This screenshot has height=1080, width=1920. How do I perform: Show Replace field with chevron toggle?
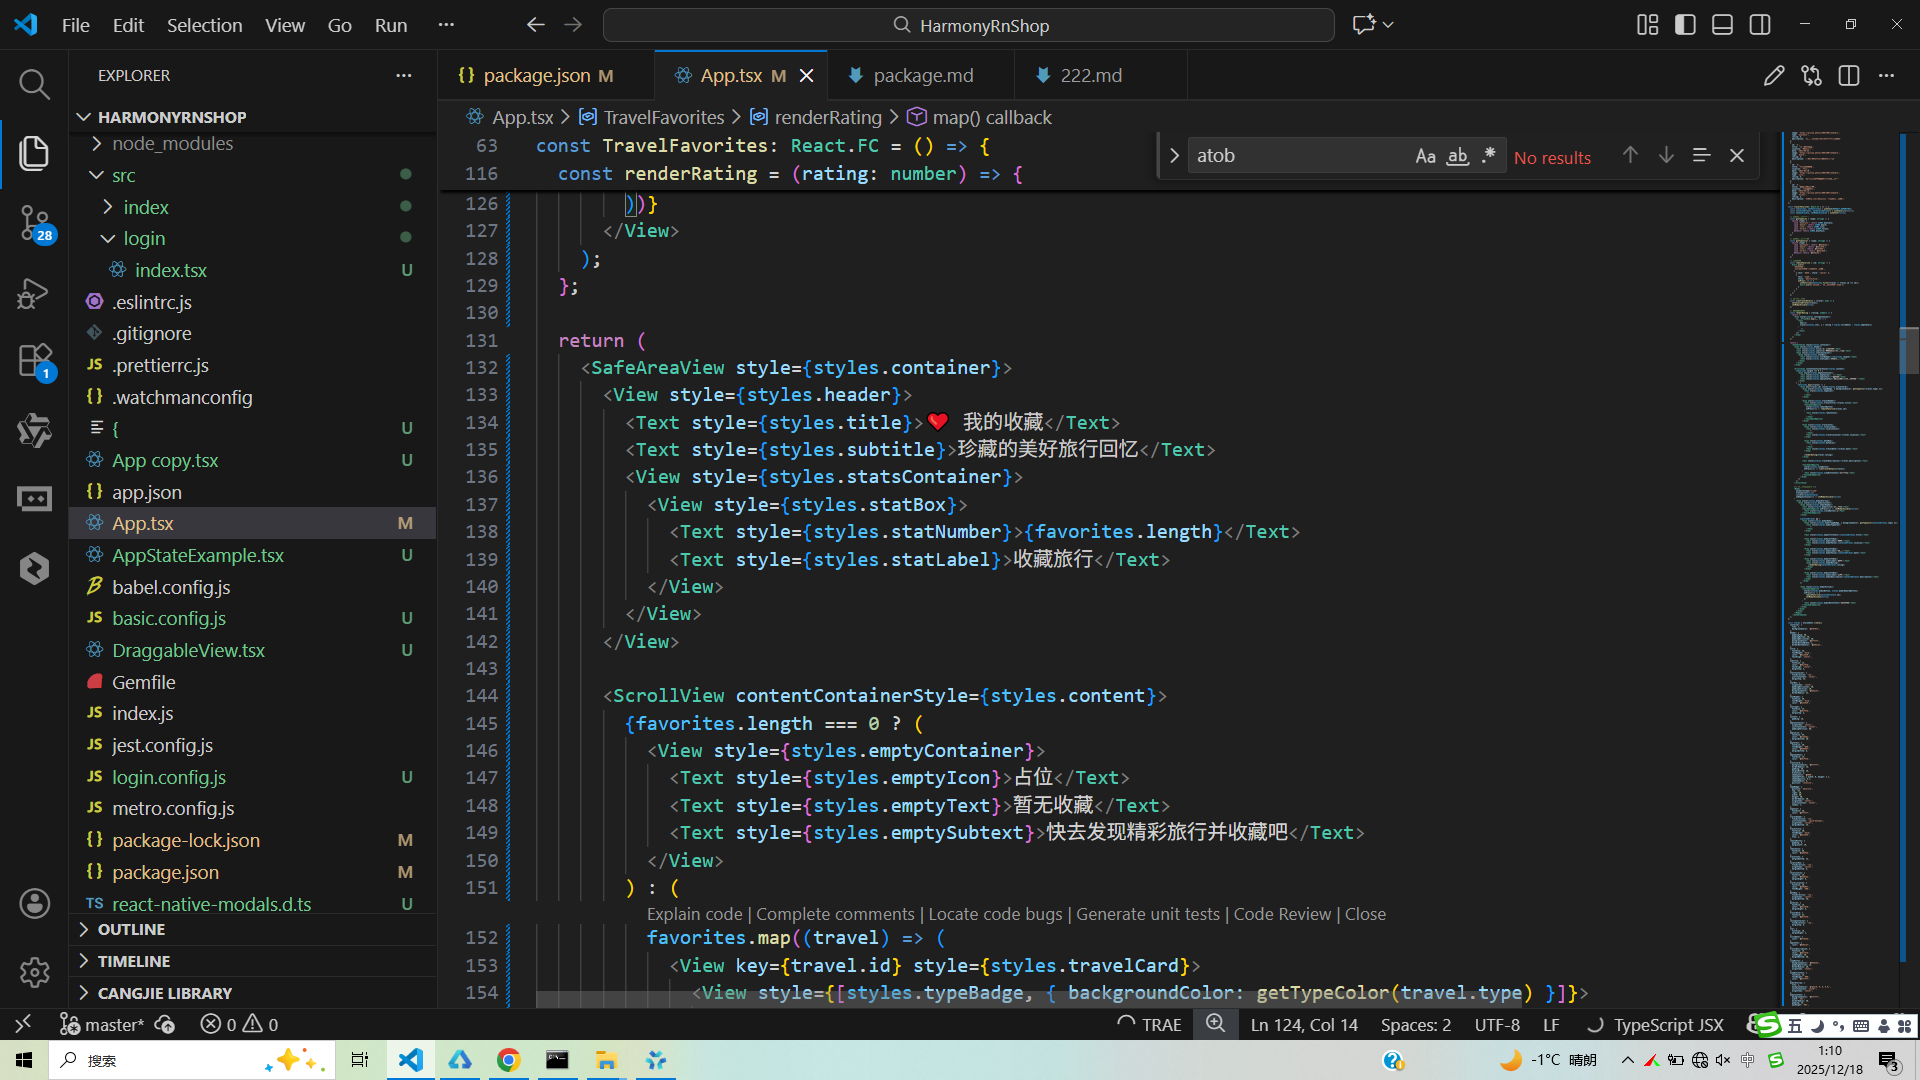1174,156
